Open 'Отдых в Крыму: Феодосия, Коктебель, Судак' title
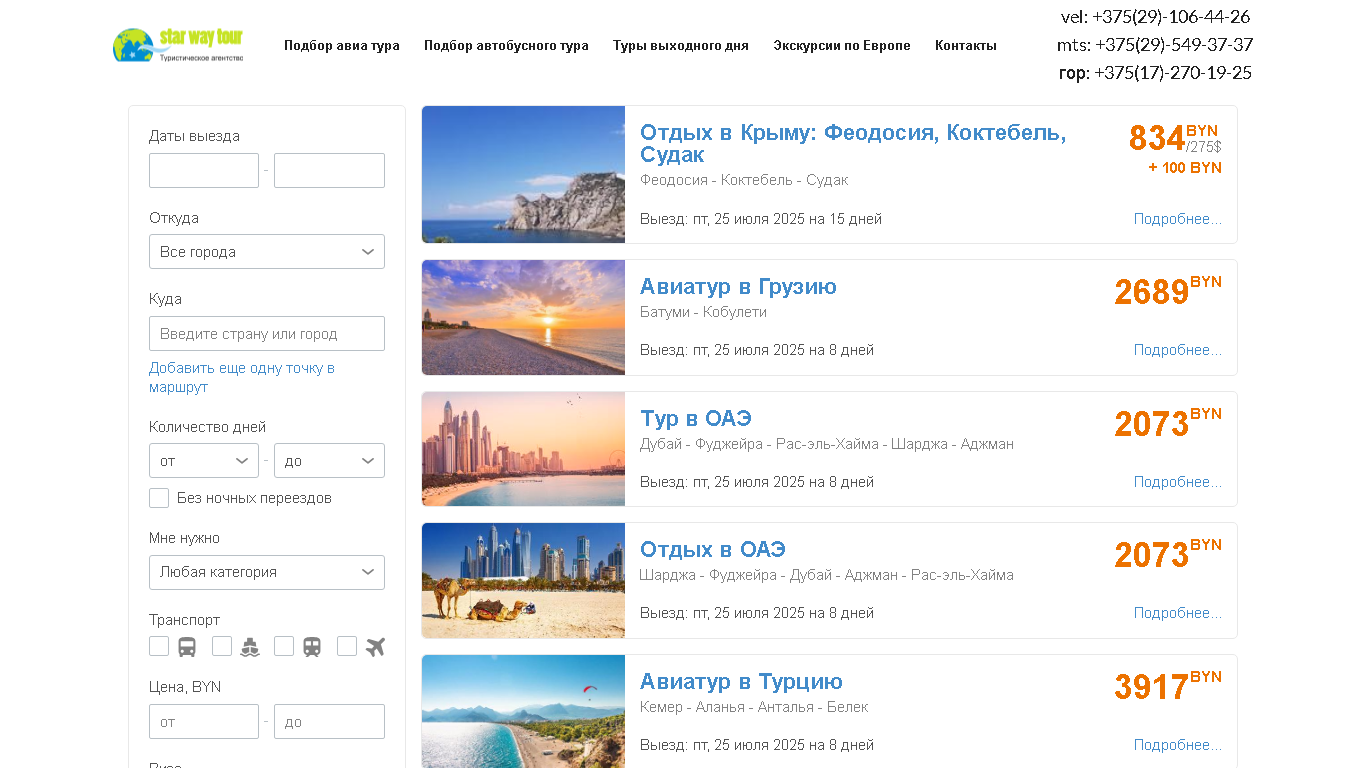The width and height of the screenshot is (1366, 768). click(x=853, y=144)
